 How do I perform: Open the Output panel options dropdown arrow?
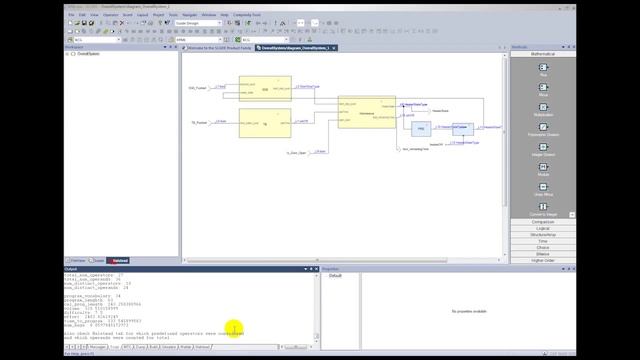(305, 269)
